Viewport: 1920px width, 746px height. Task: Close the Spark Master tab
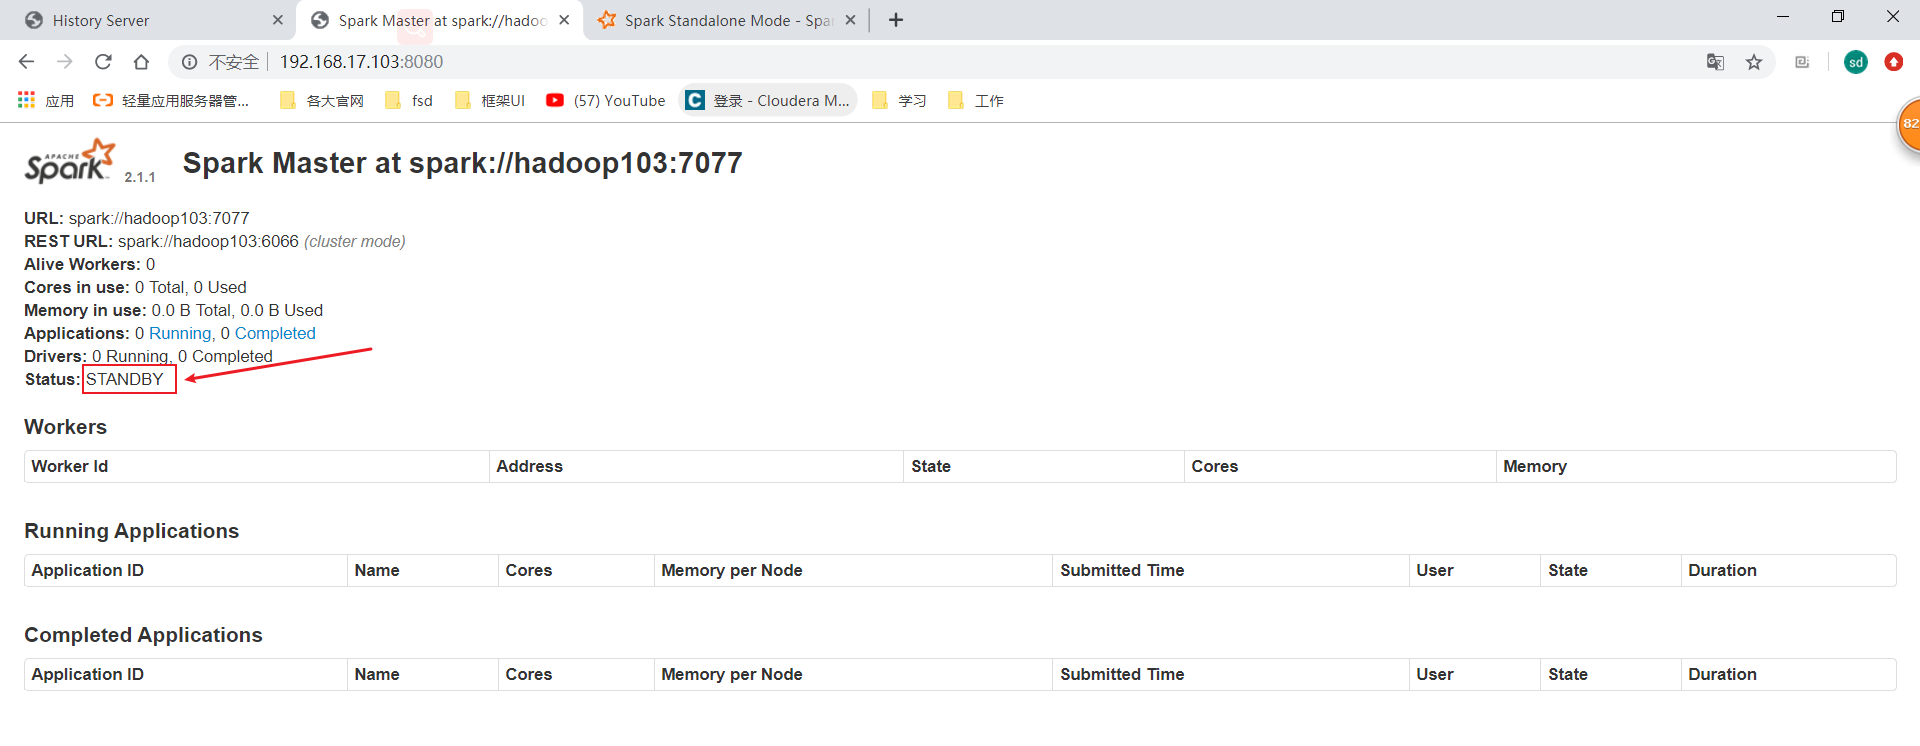[x=564, y=20]
